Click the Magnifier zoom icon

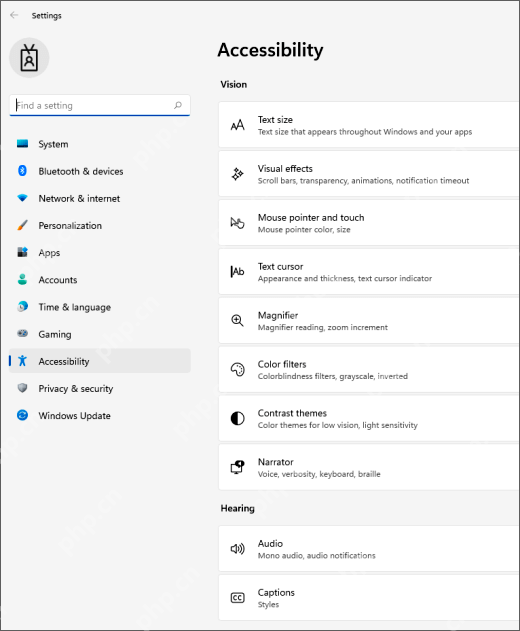pyautogui.click(x=237, y=321)
